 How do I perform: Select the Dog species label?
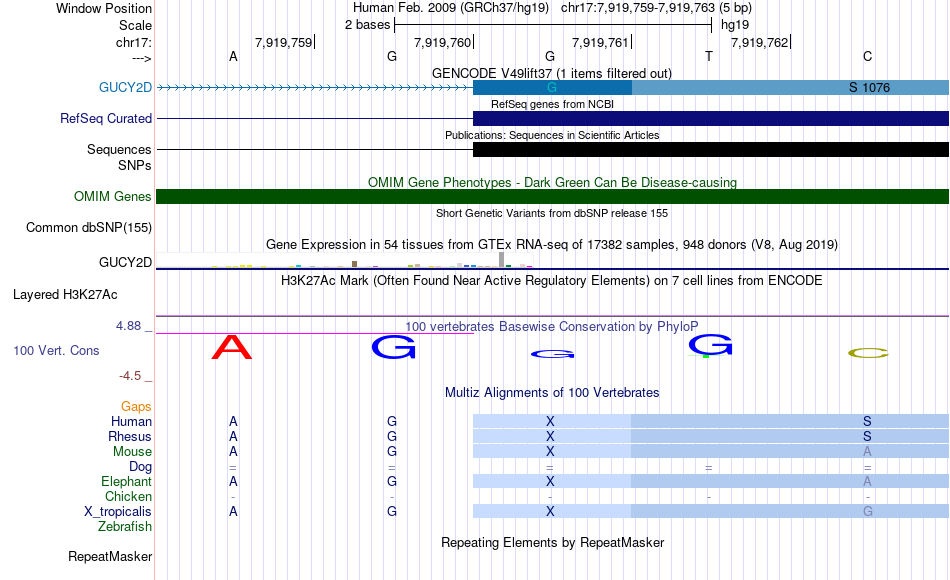(x=140, y=467)
